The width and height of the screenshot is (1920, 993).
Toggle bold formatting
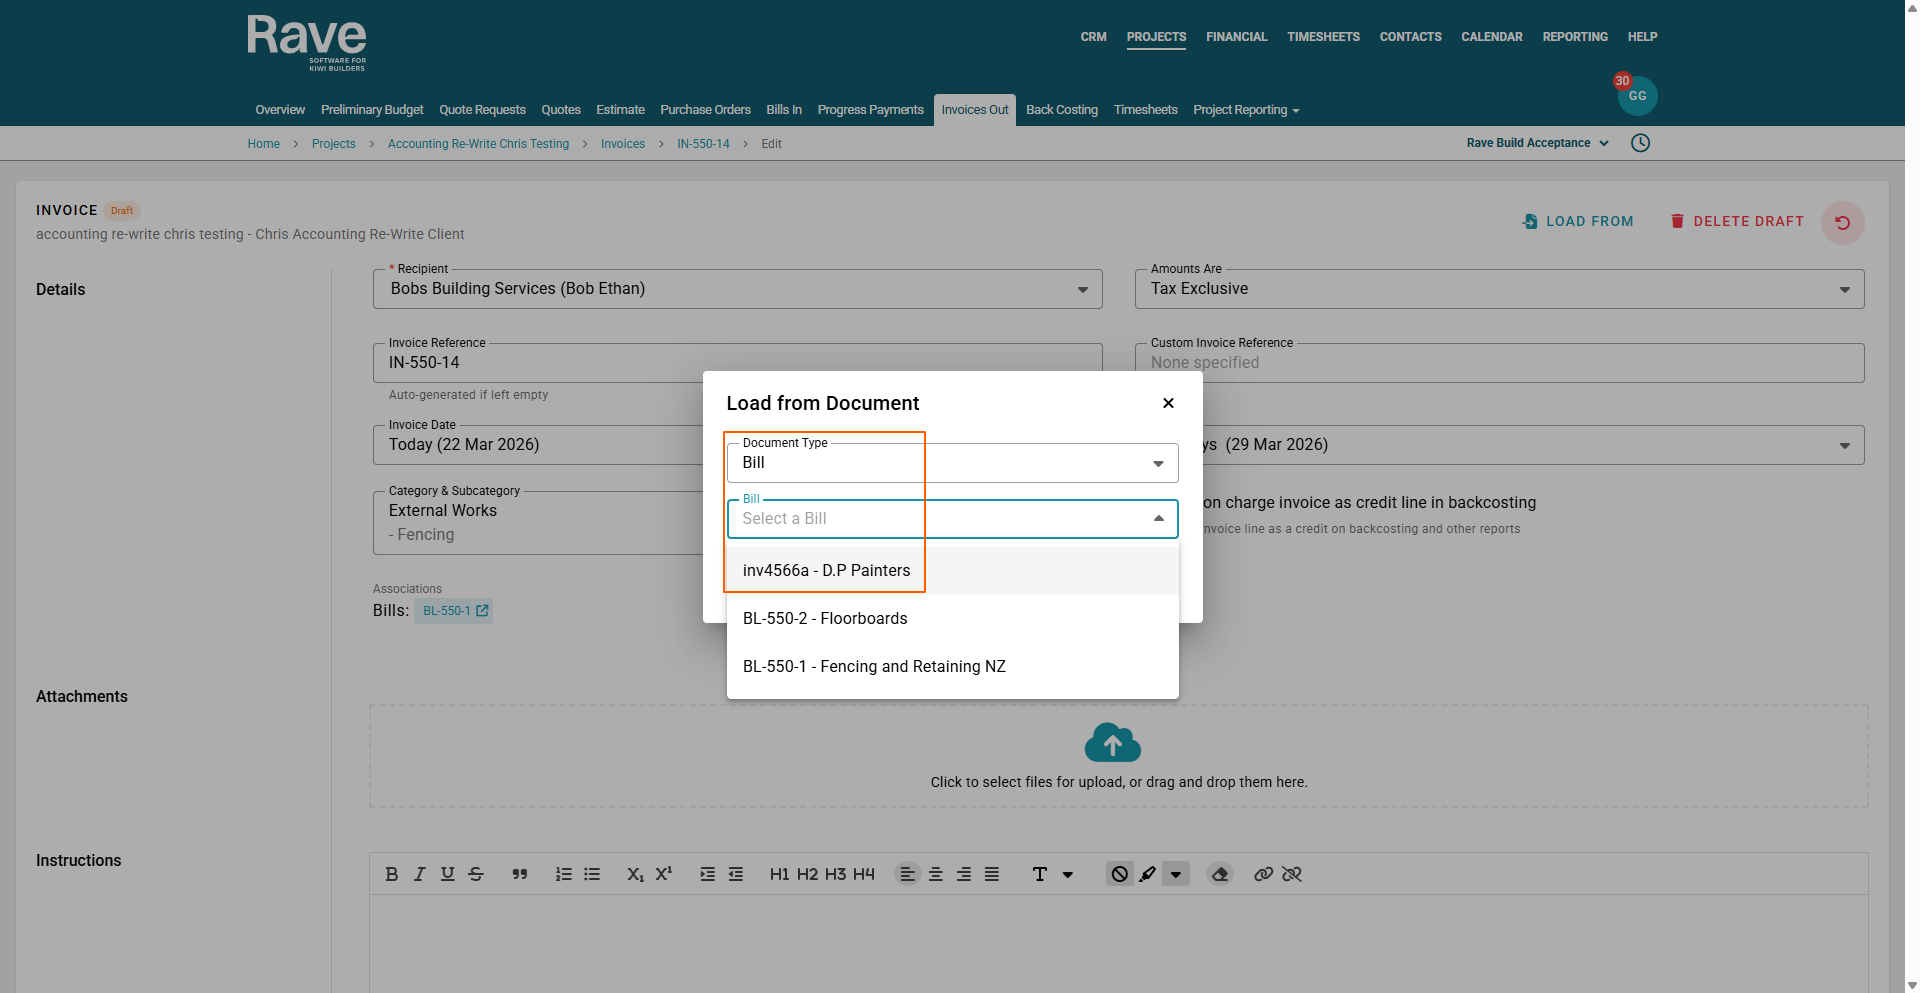pyautogui.click(x=391, y=874)
